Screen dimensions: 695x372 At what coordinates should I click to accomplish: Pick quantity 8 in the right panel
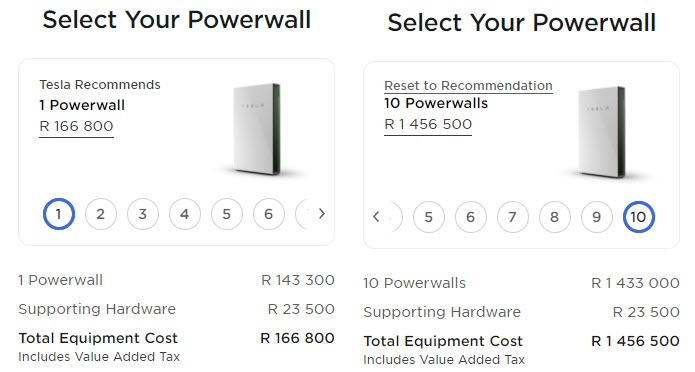(554, 217)
